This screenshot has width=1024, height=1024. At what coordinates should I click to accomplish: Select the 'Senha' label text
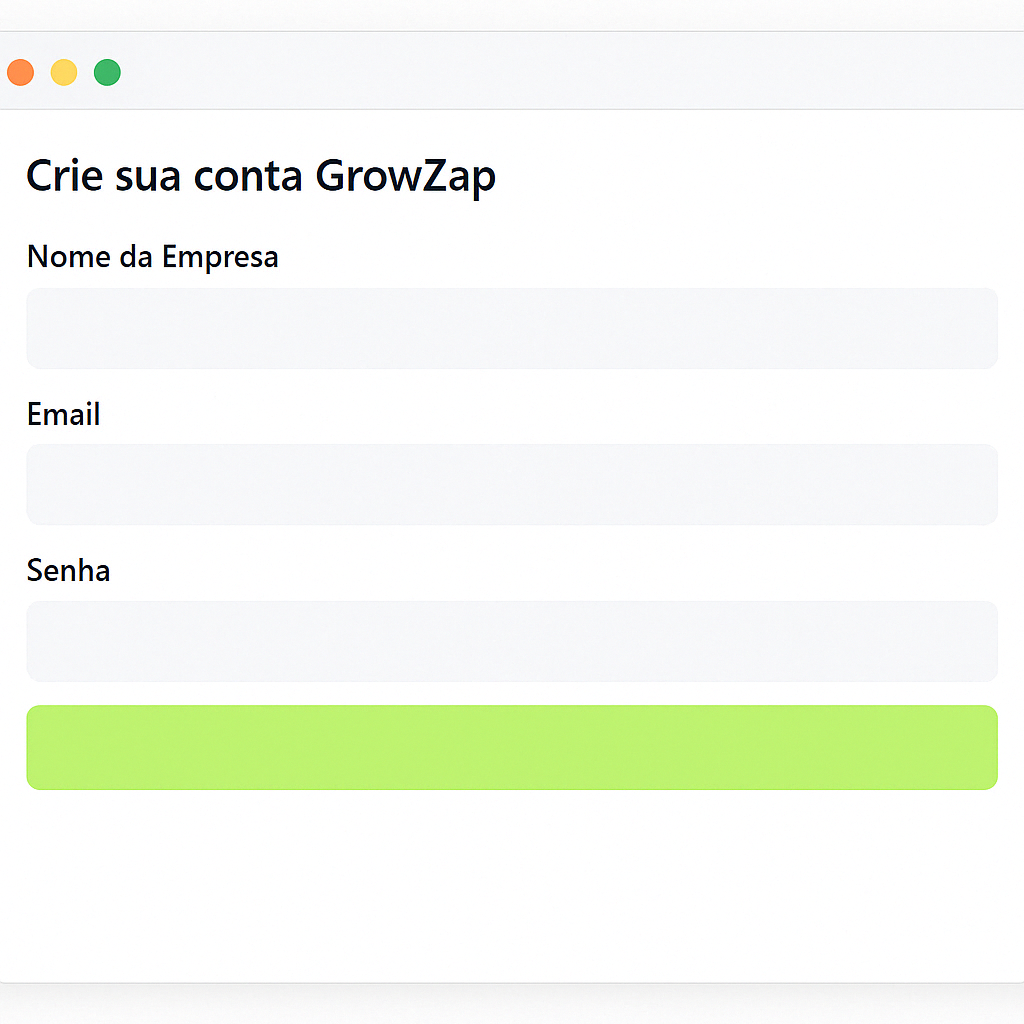click(68, 570)
